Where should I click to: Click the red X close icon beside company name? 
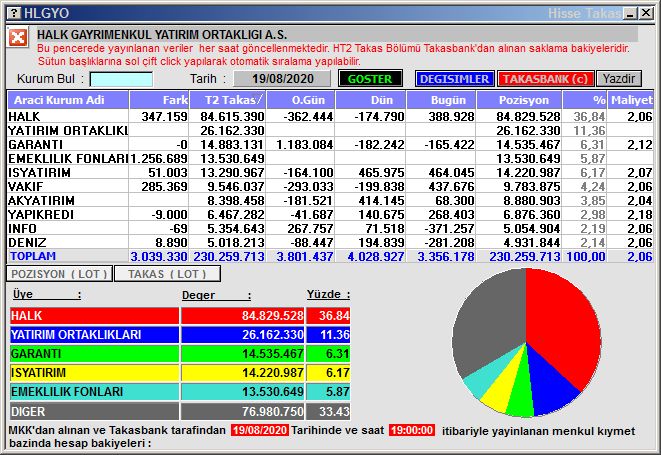point(18,38)
